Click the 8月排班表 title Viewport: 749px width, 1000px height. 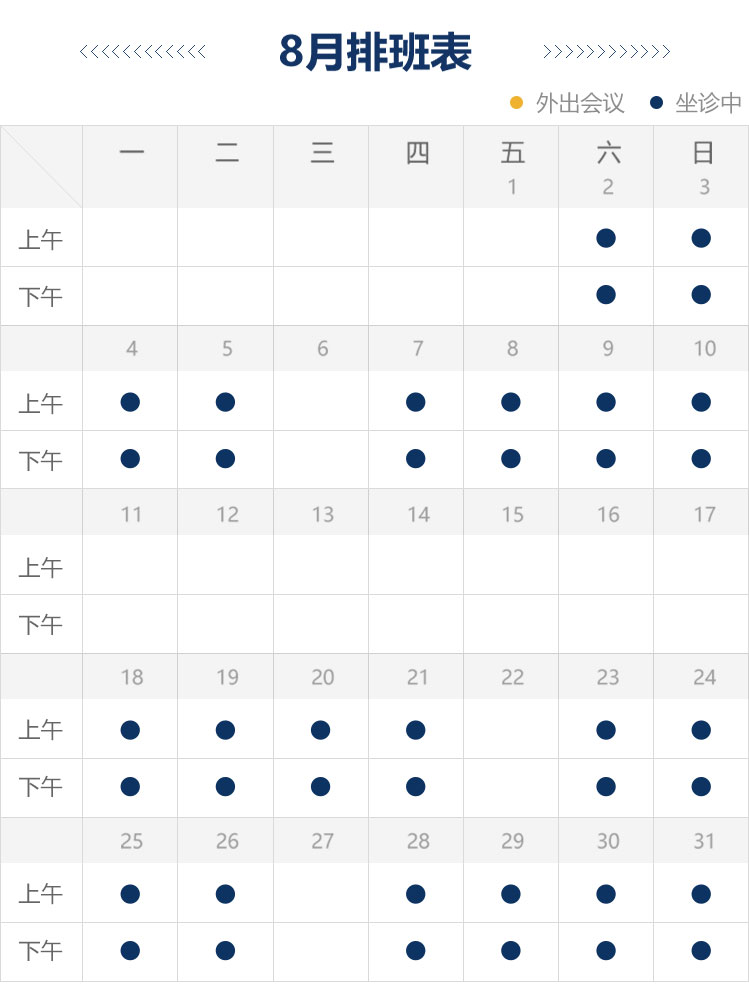click(375, 52)
